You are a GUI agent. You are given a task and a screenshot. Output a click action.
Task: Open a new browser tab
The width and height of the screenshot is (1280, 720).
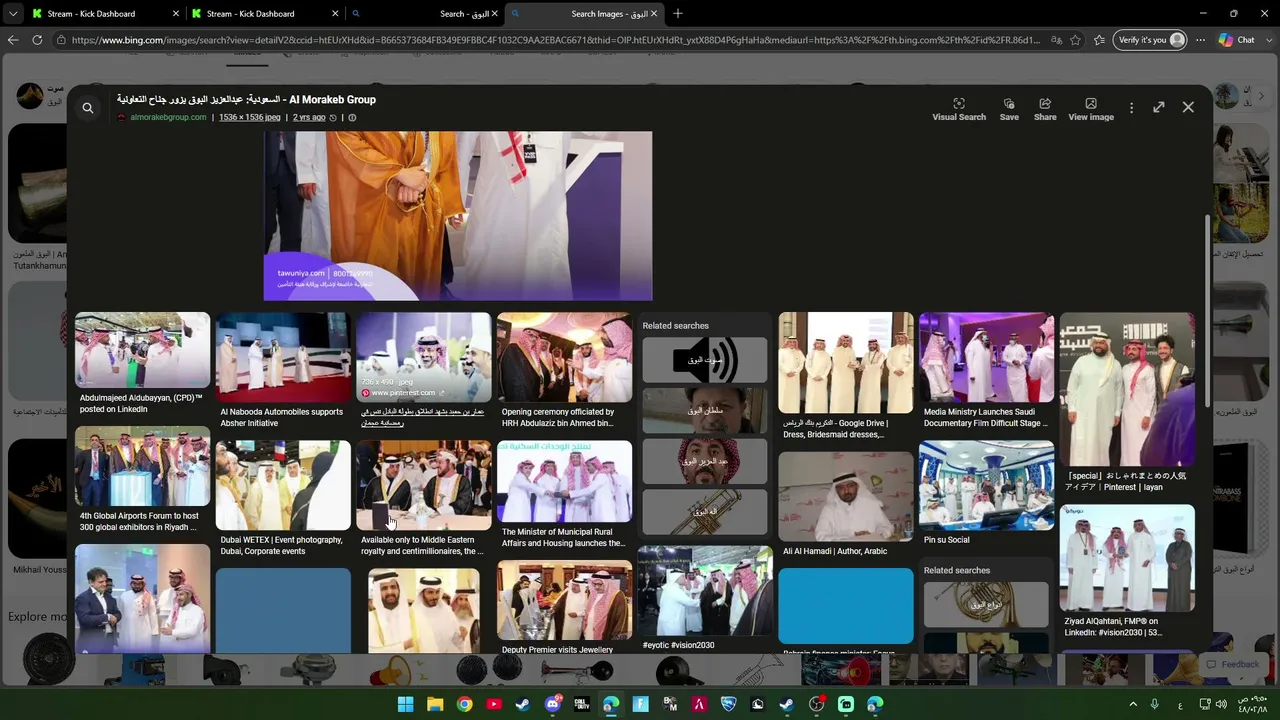point(678,14)
